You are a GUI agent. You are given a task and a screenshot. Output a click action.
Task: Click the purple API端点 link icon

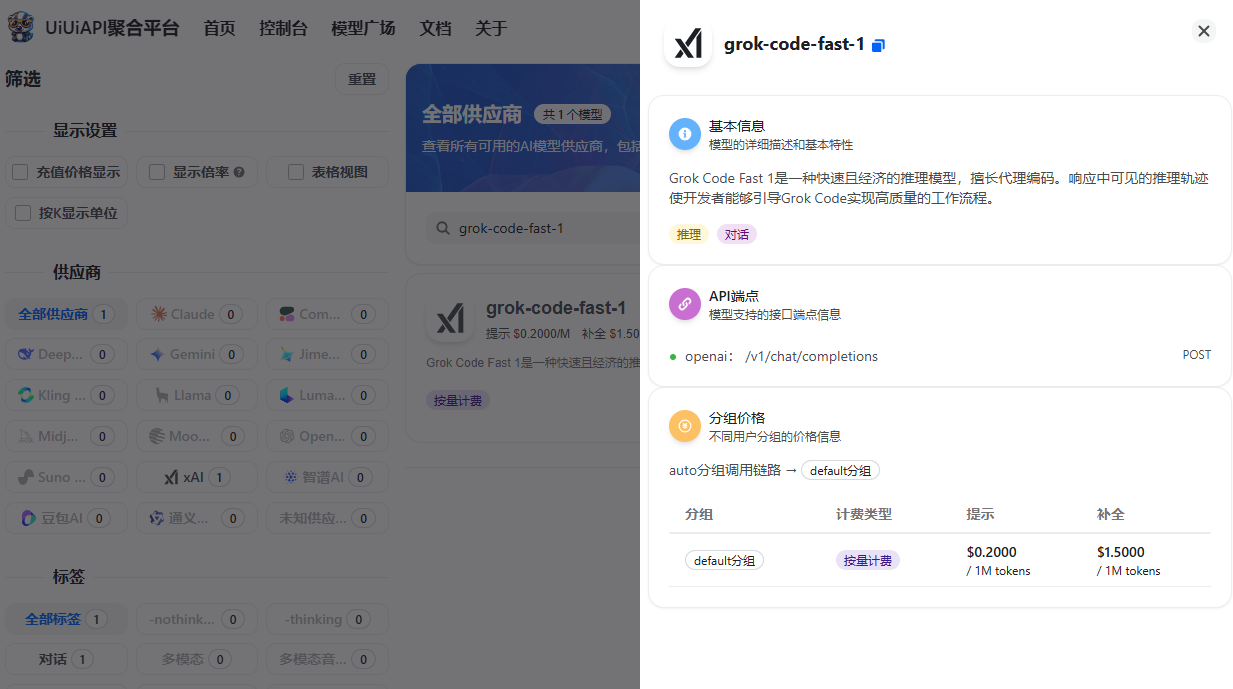pyautogui.click(x=684, y=304)
